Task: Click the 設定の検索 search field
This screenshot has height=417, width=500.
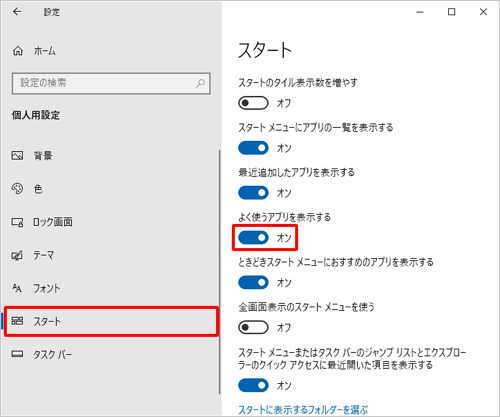Action: click(111, 83)
